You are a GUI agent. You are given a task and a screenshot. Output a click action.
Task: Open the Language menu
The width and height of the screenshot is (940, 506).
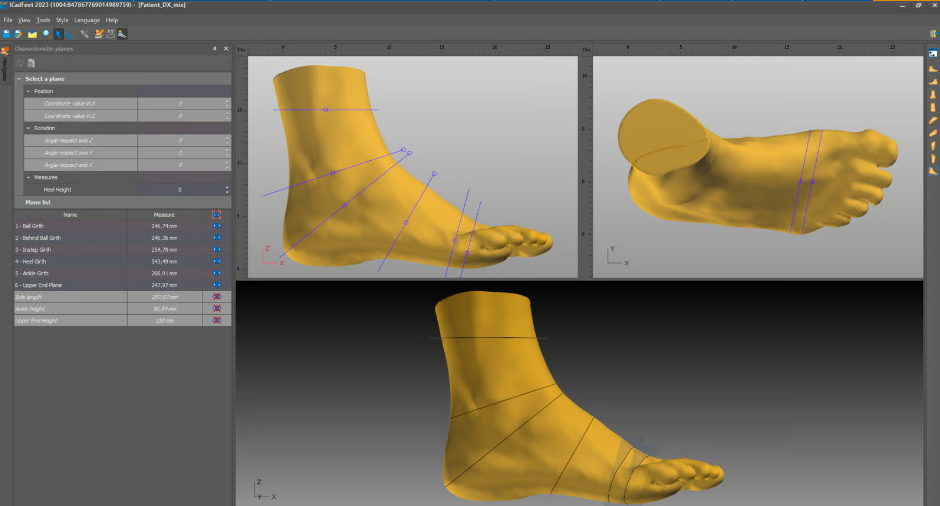point(87,20)
